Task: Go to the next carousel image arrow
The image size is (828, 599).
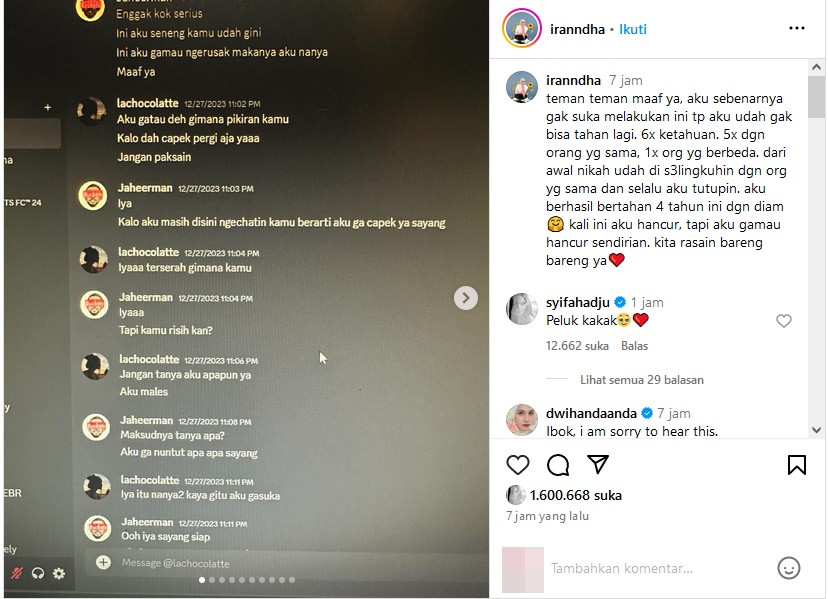Action: pyautogui.click(x=466, y=298)
